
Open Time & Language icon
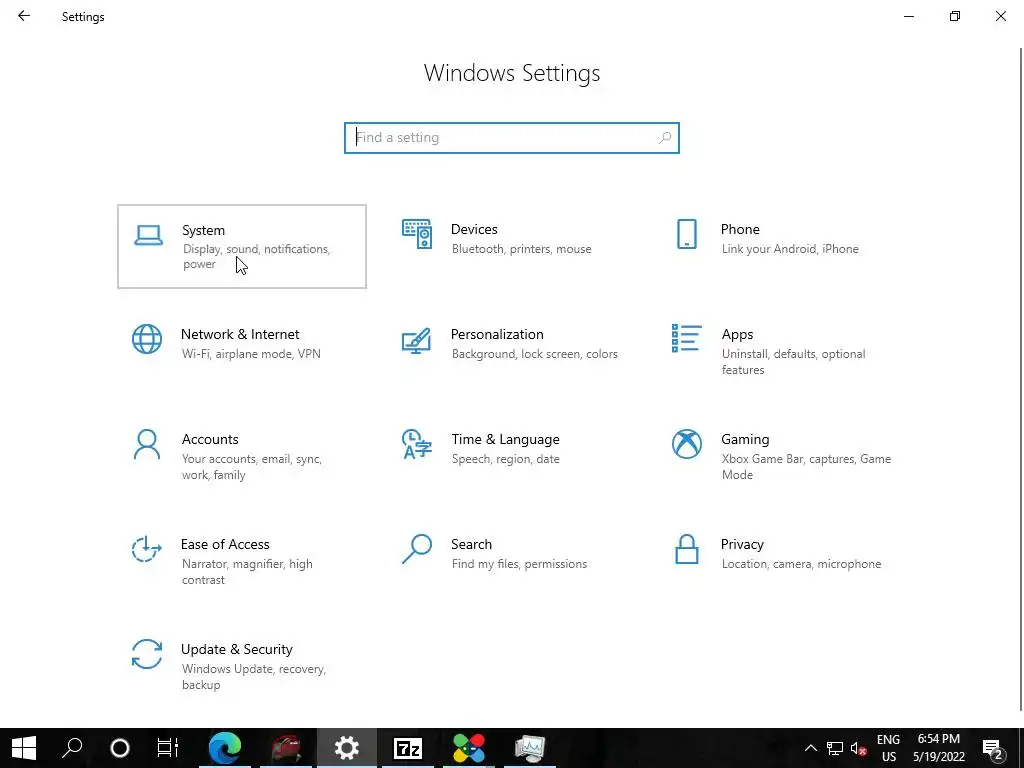click(x=417, y=444)
